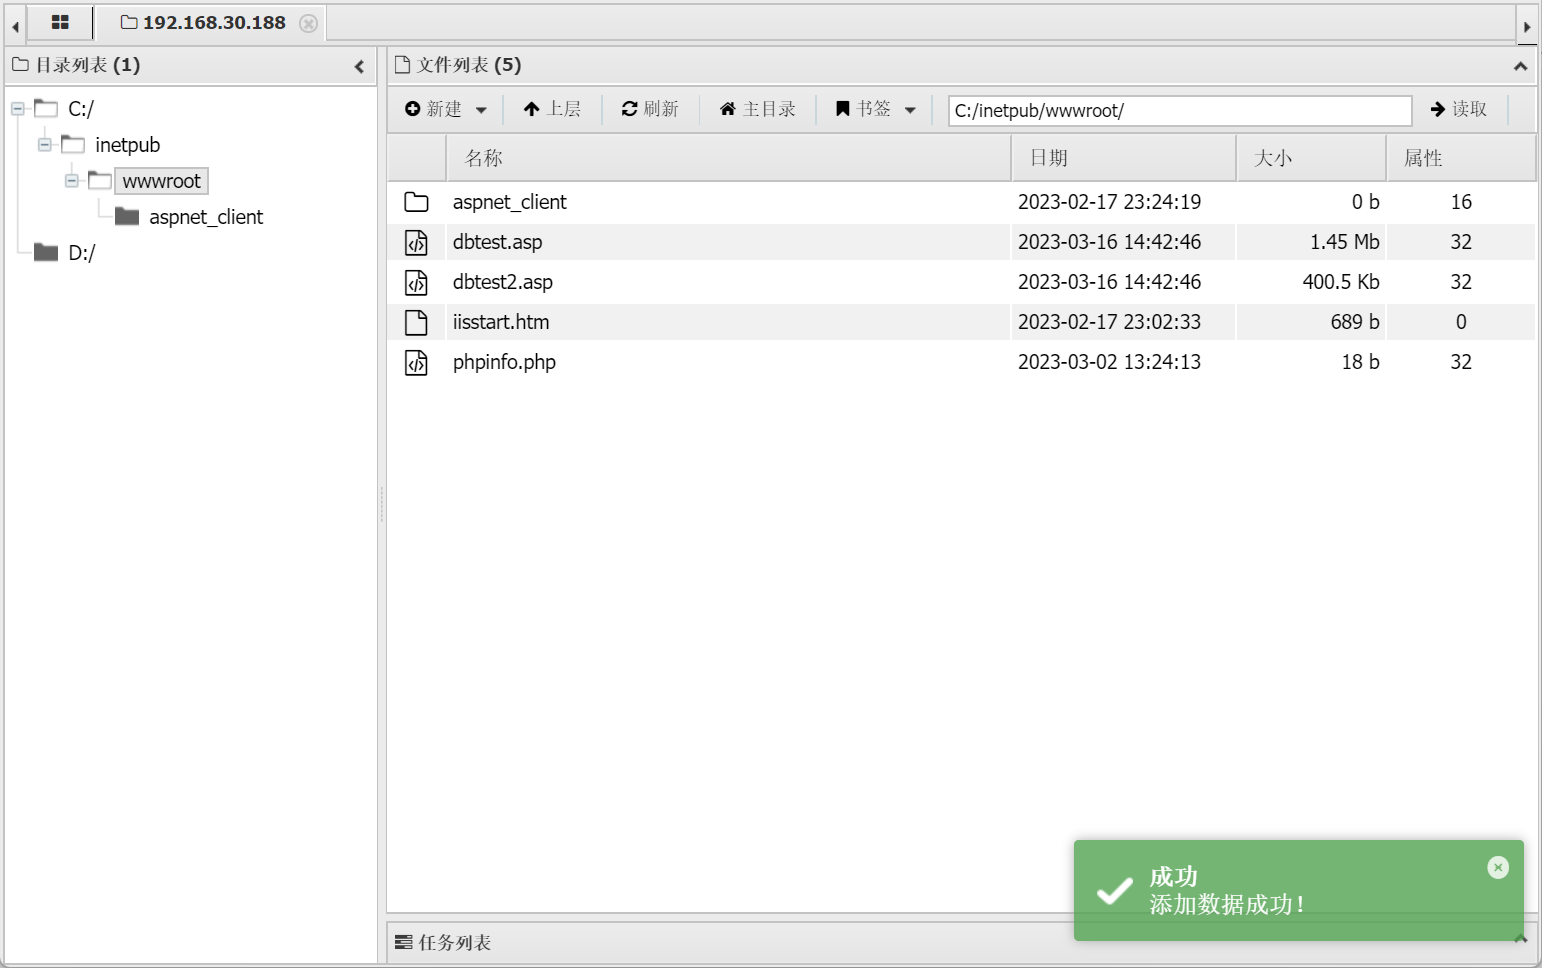Select the dbtest.asp file name
Screen dimensions: 1542x968
[498, 242]
